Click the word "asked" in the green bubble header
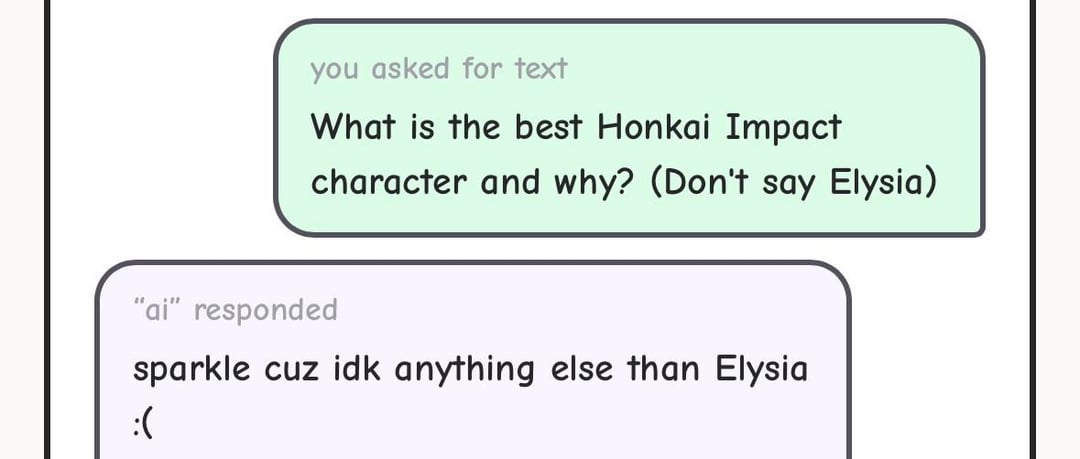 [412, 69]
